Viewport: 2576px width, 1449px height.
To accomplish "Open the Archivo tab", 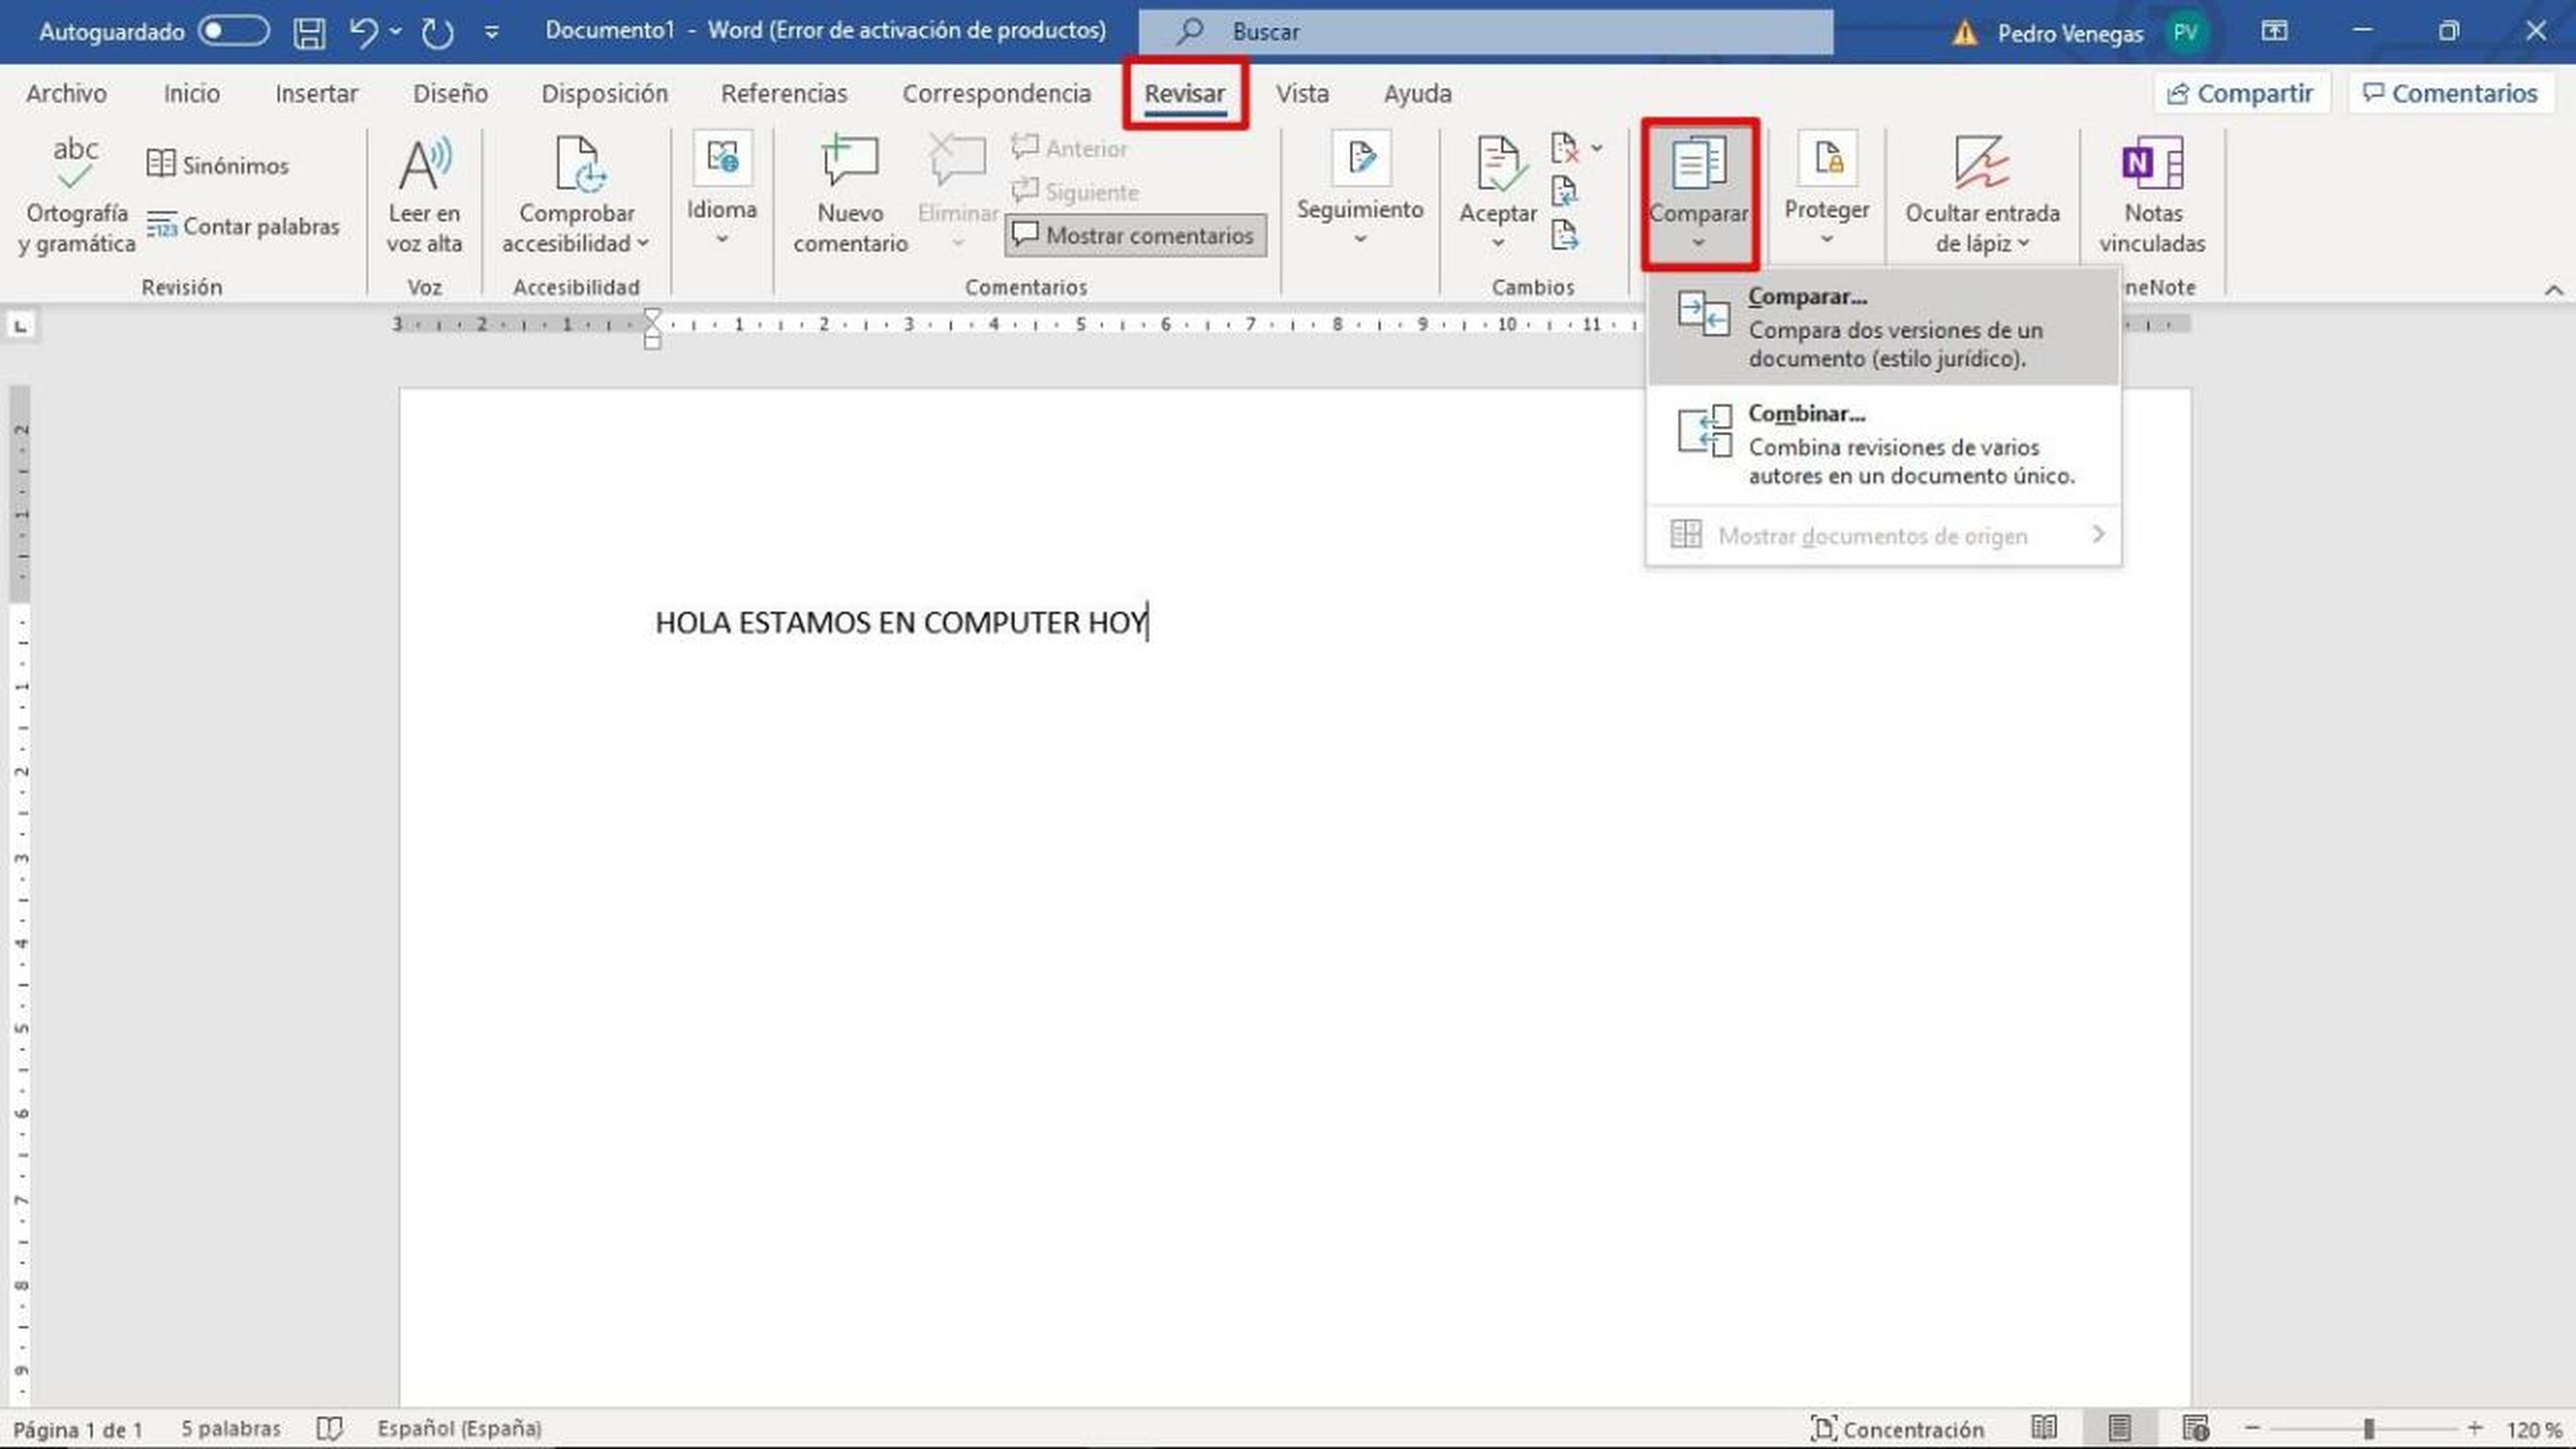I will click(x=66, y=93).
